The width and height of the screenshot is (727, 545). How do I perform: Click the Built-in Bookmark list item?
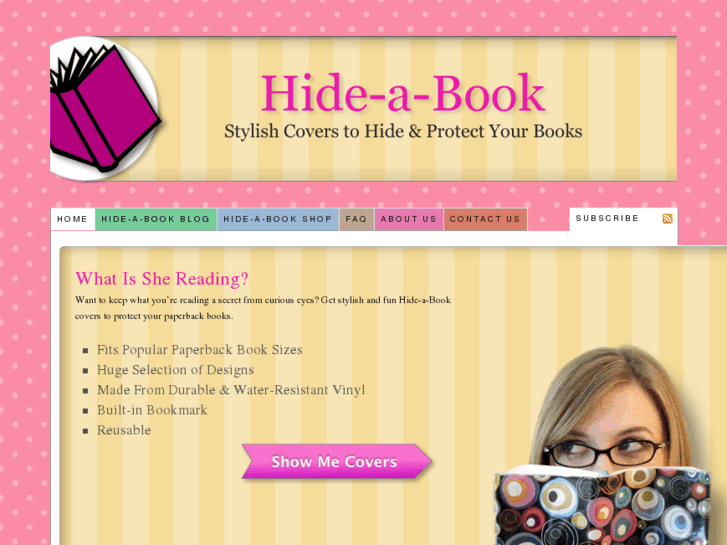152,410
